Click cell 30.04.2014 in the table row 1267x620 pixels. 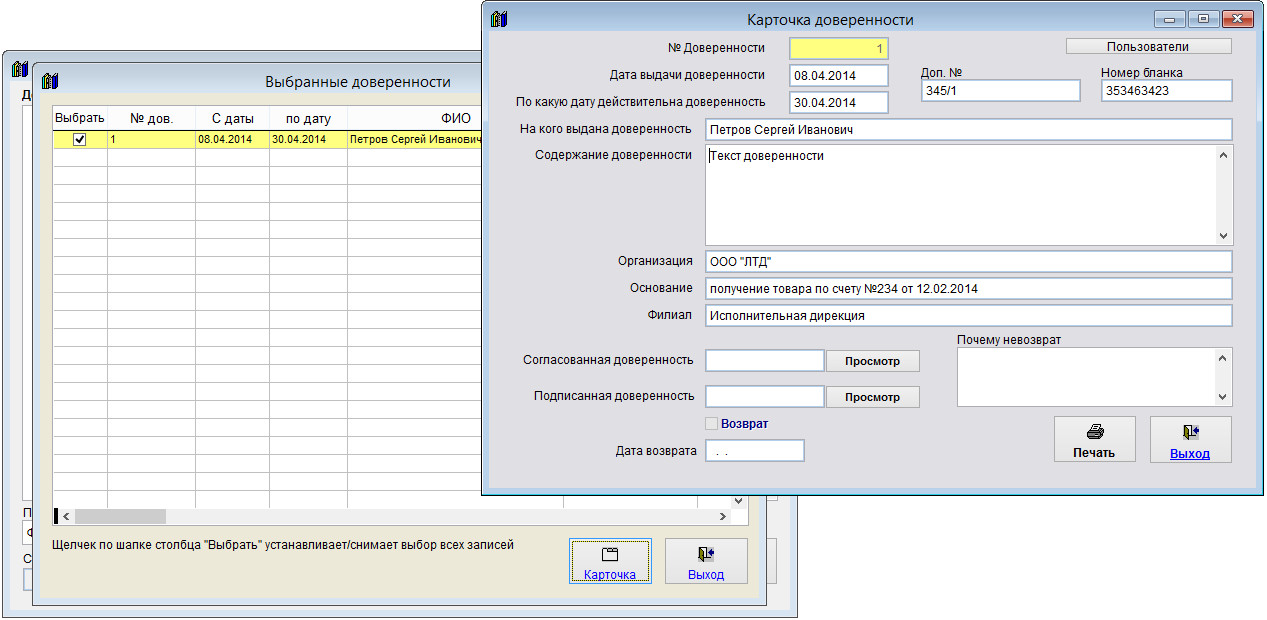pos(308,140)
